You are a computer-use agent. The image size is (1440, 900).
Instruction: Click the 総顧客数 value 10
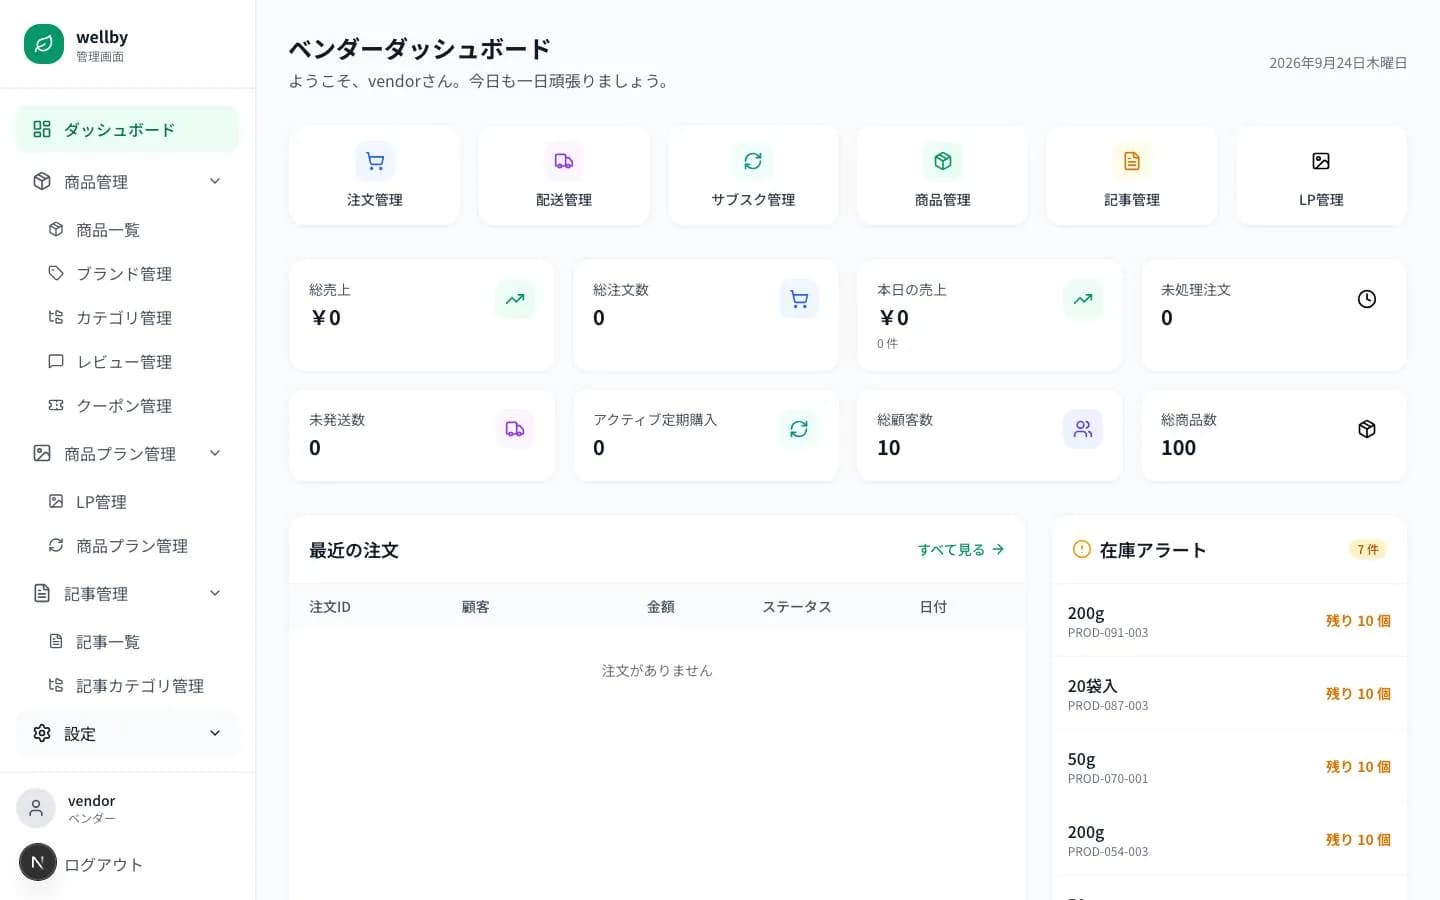pyautogui.click(x=889, y=448)
